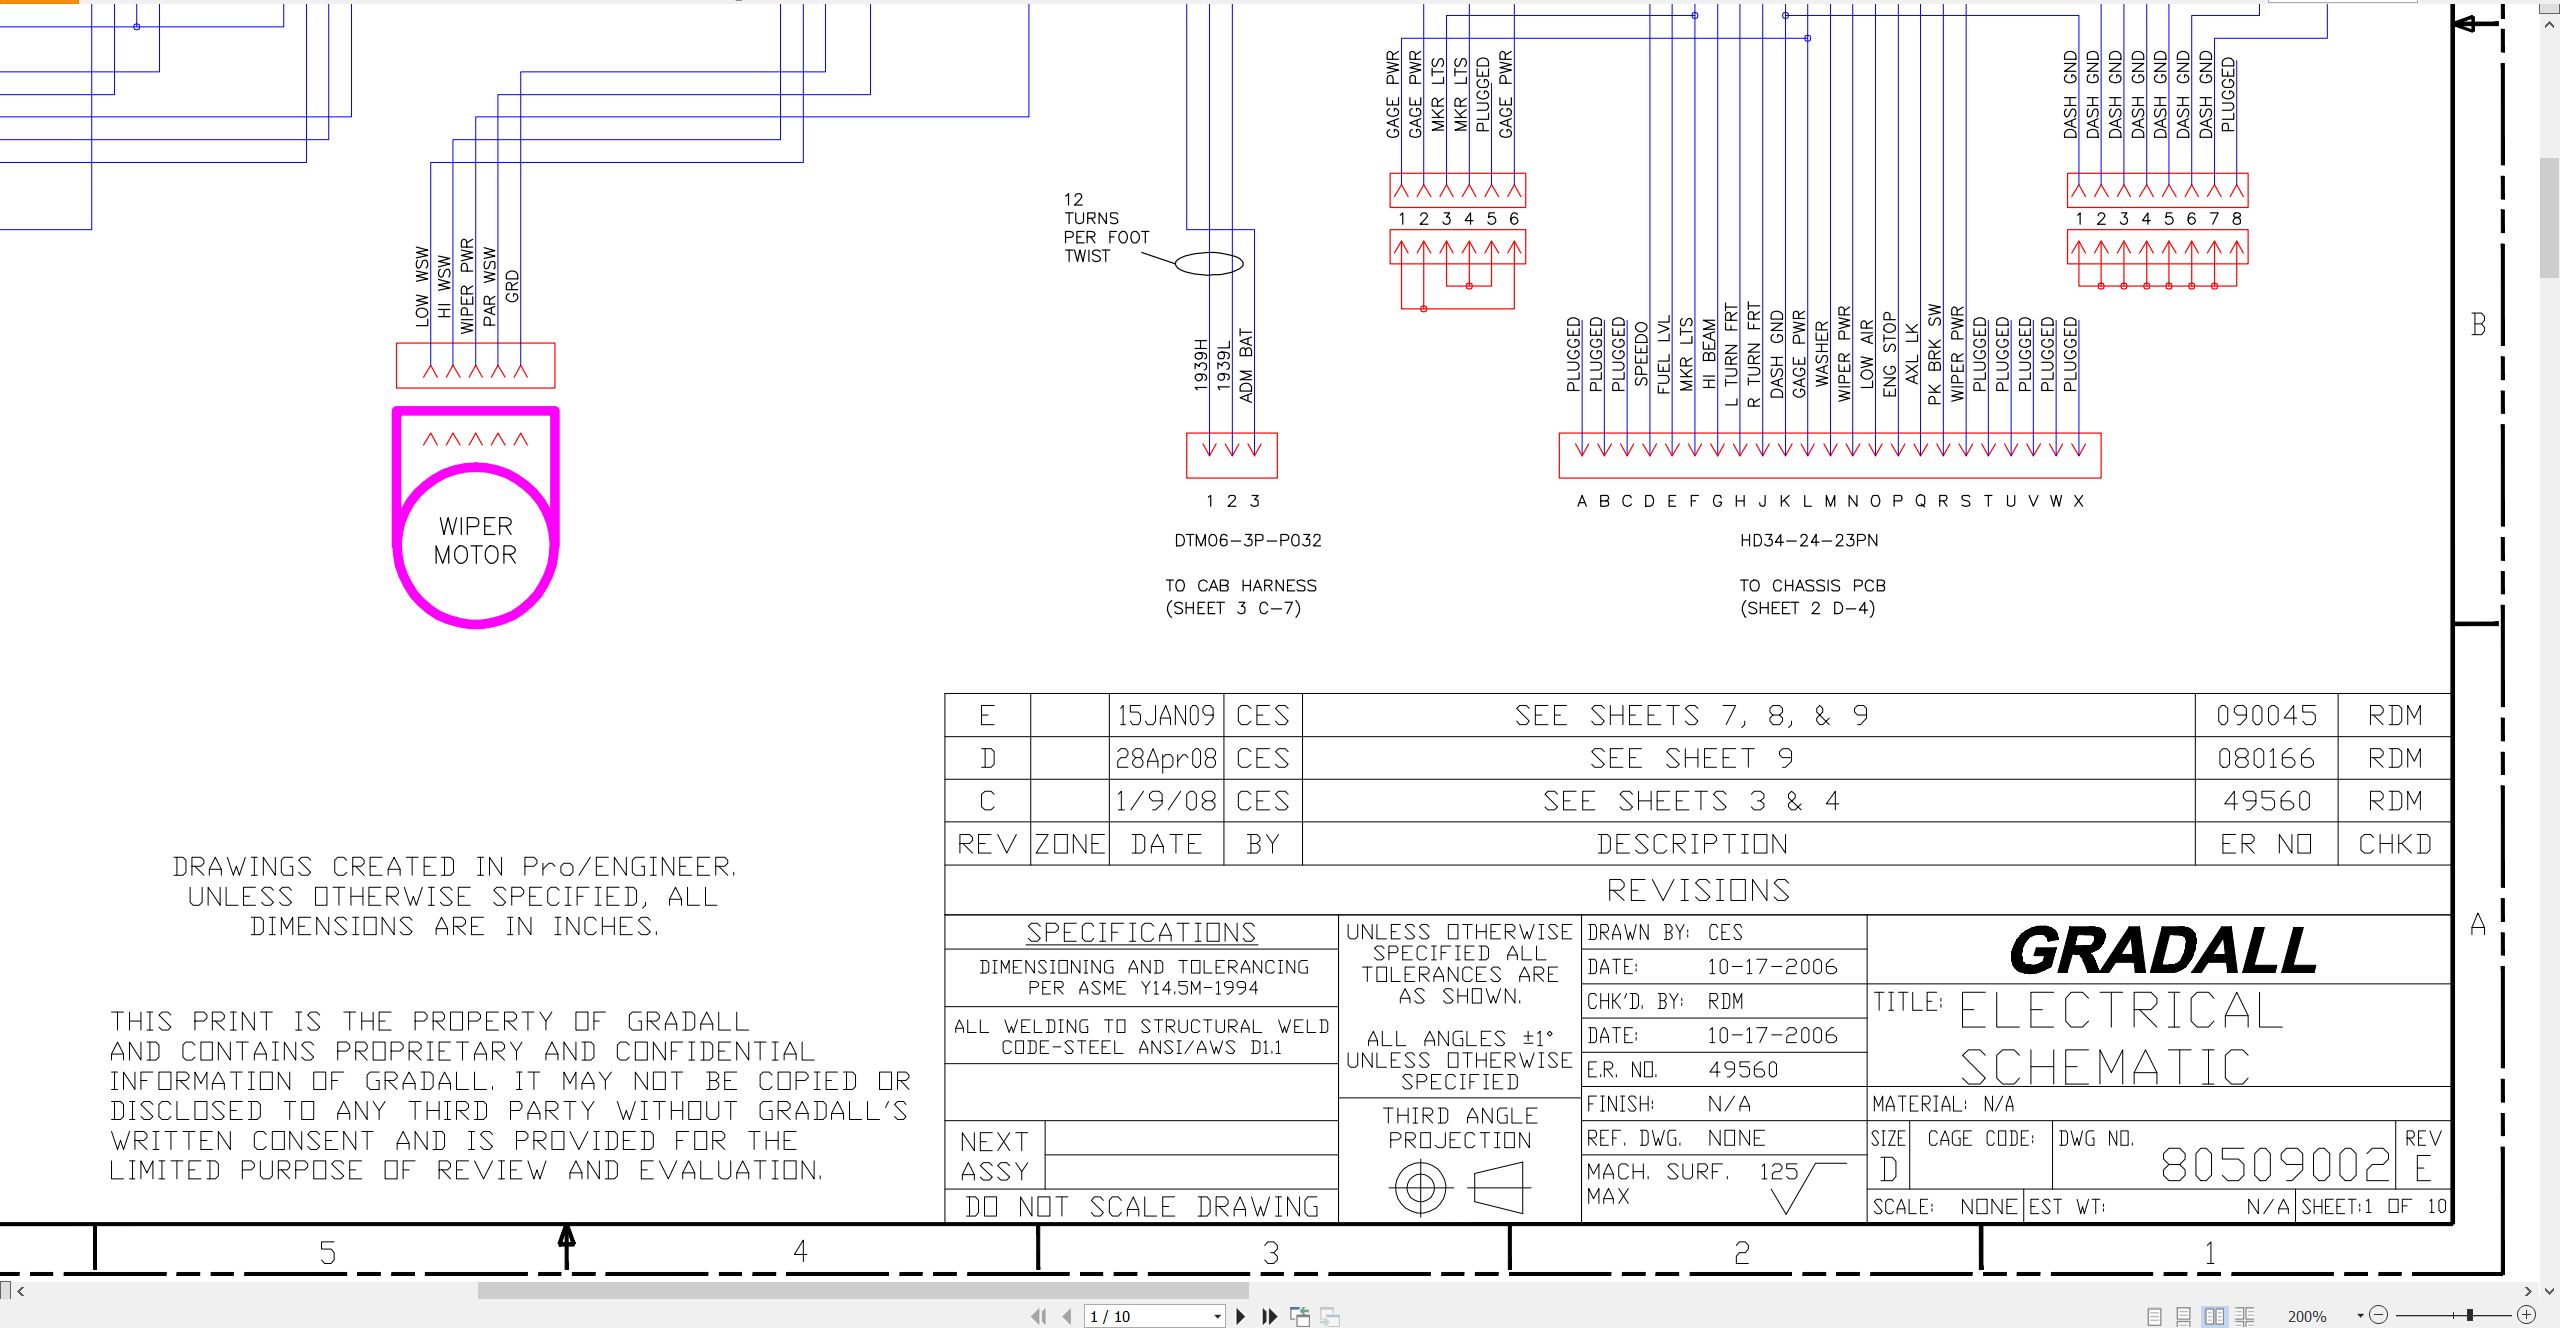
Task: Click revision D date 28Apr08
Action: pyautogui.click(x=1166, y=759)
